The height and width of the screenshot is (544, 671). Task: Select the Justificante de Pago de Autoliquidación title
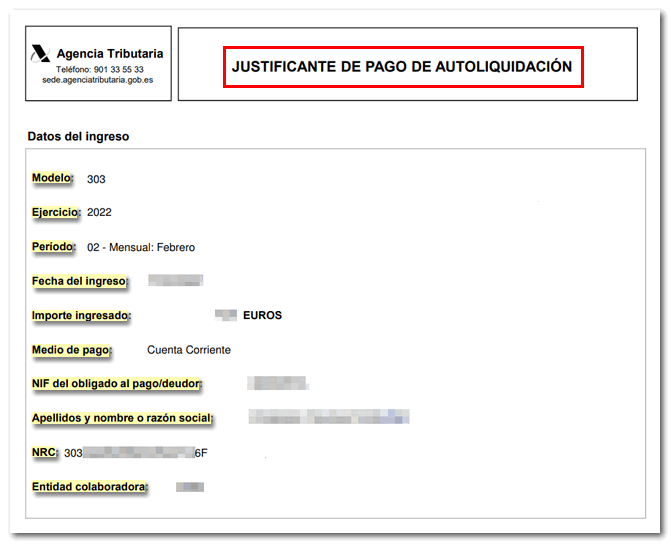[x=402, y=67]
